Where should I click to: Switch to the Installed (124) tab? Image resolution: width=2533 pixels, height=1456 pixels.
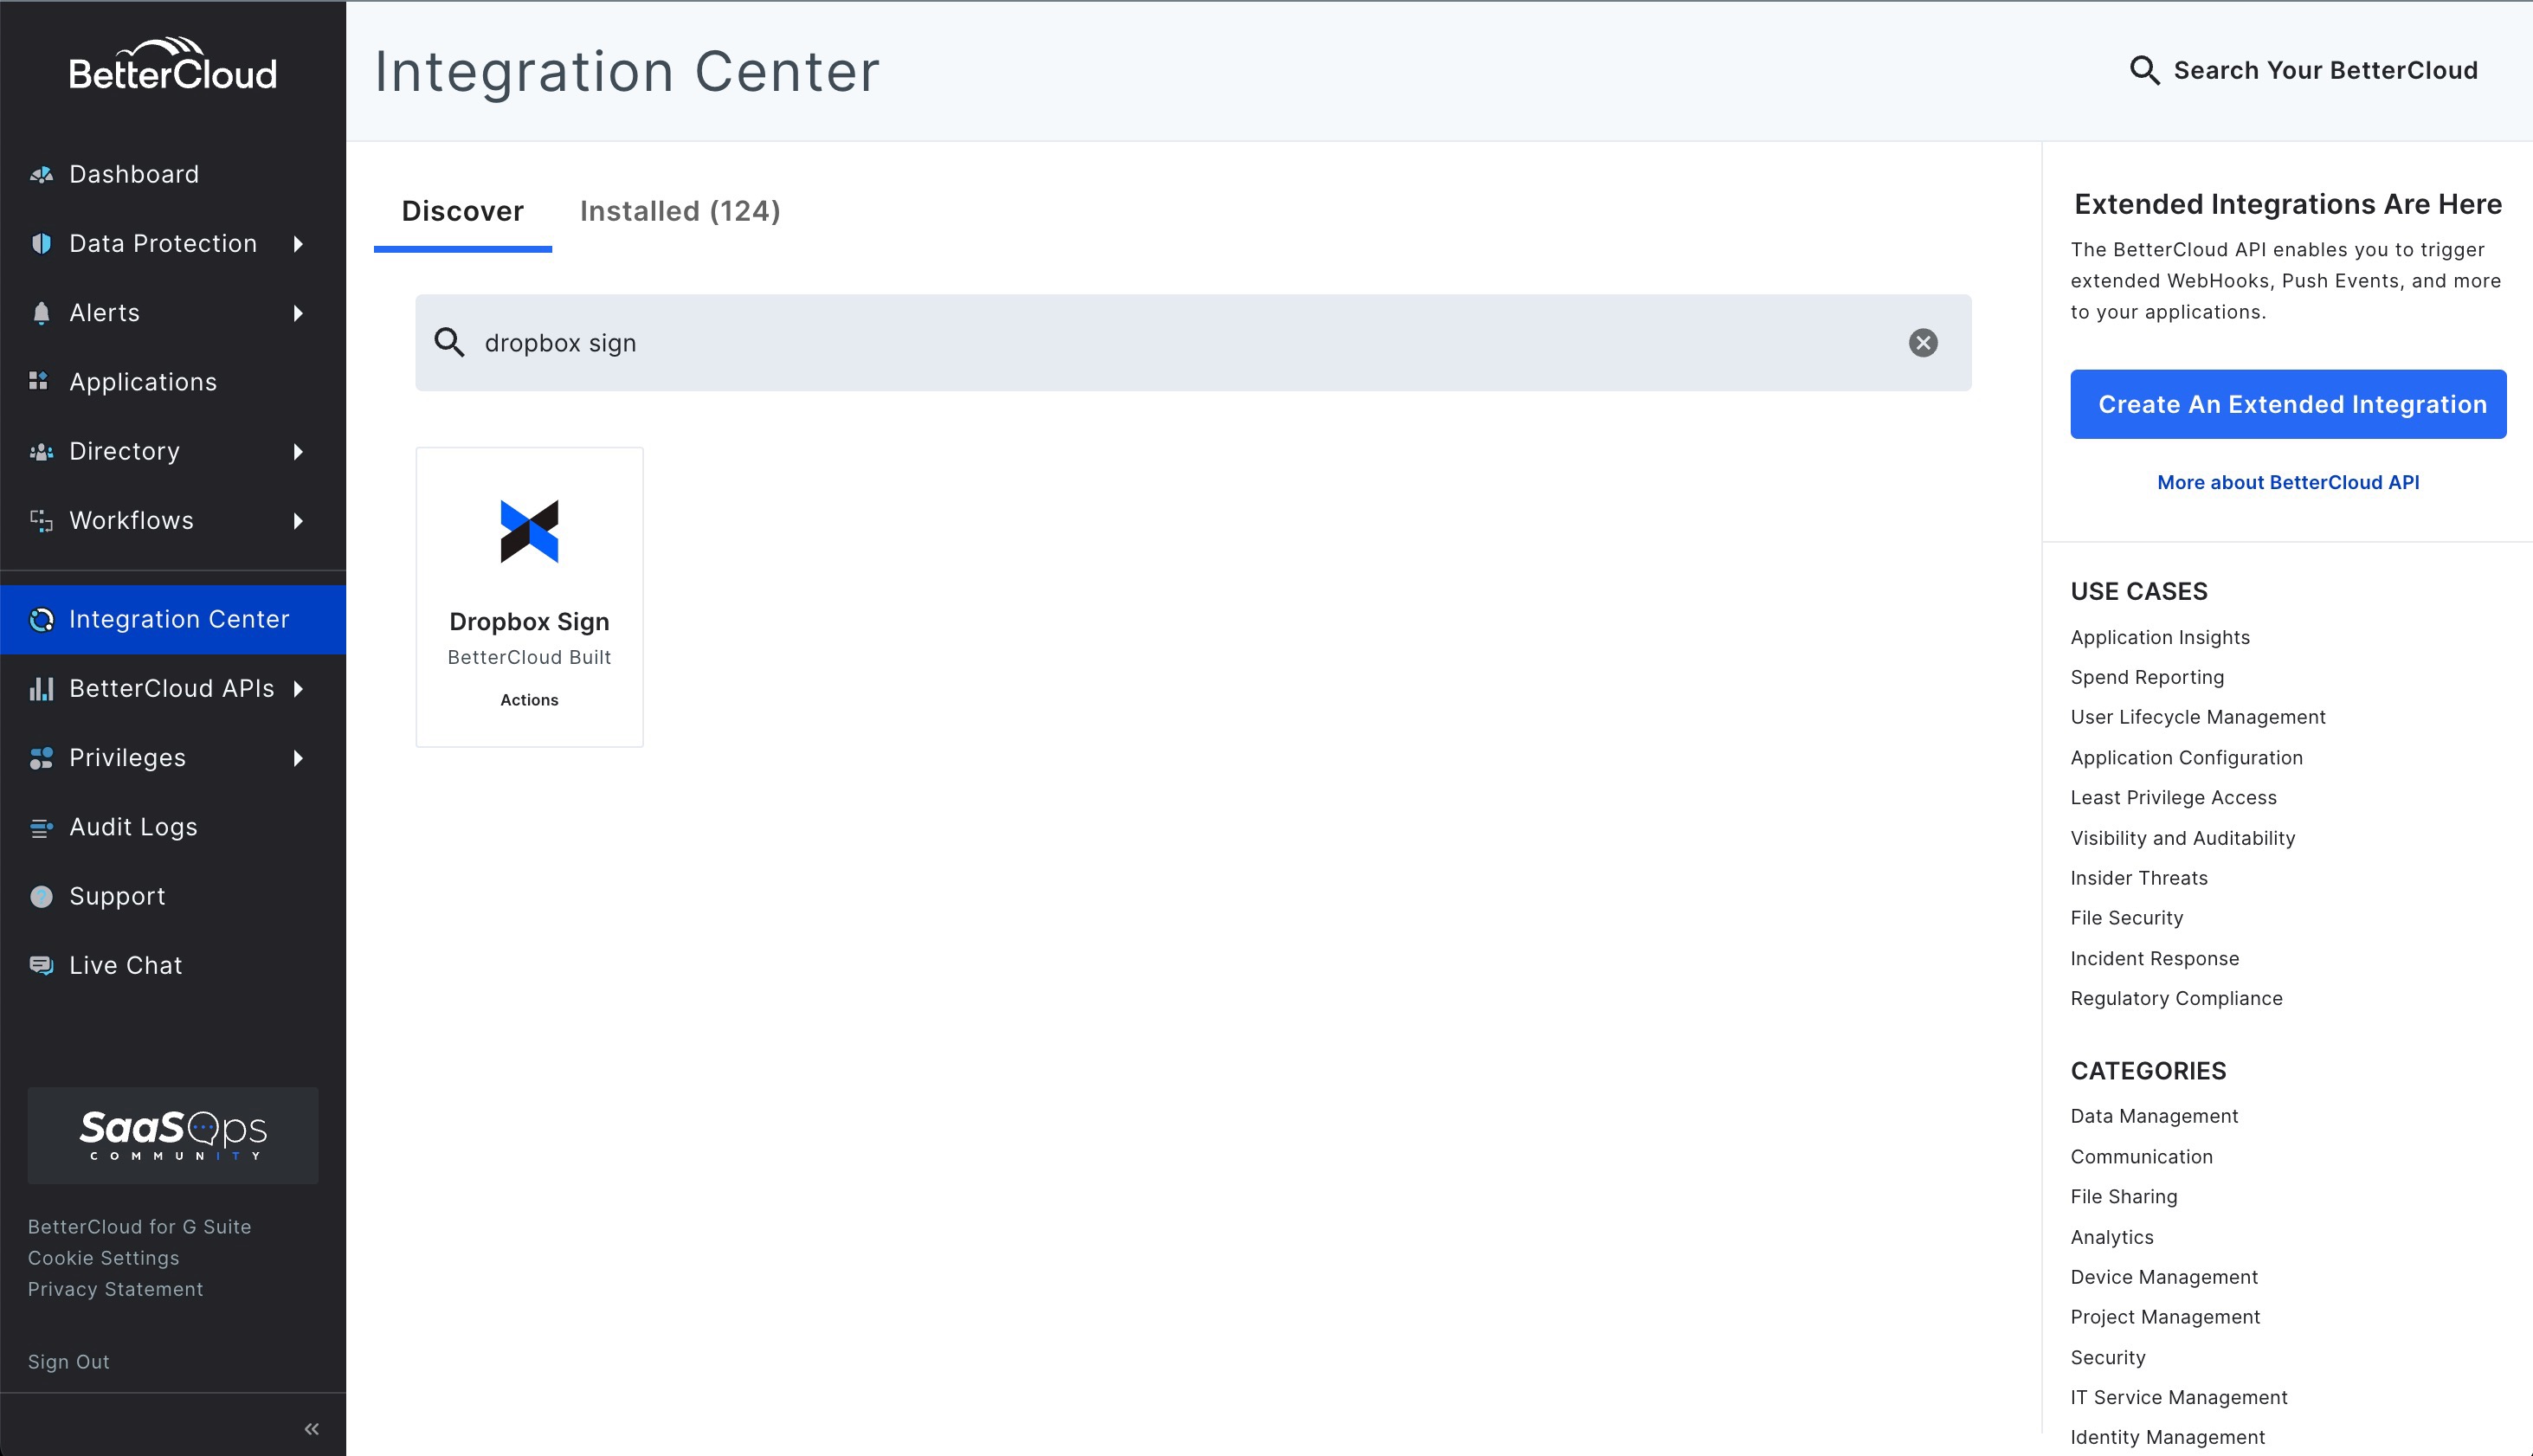click(679, 211)
